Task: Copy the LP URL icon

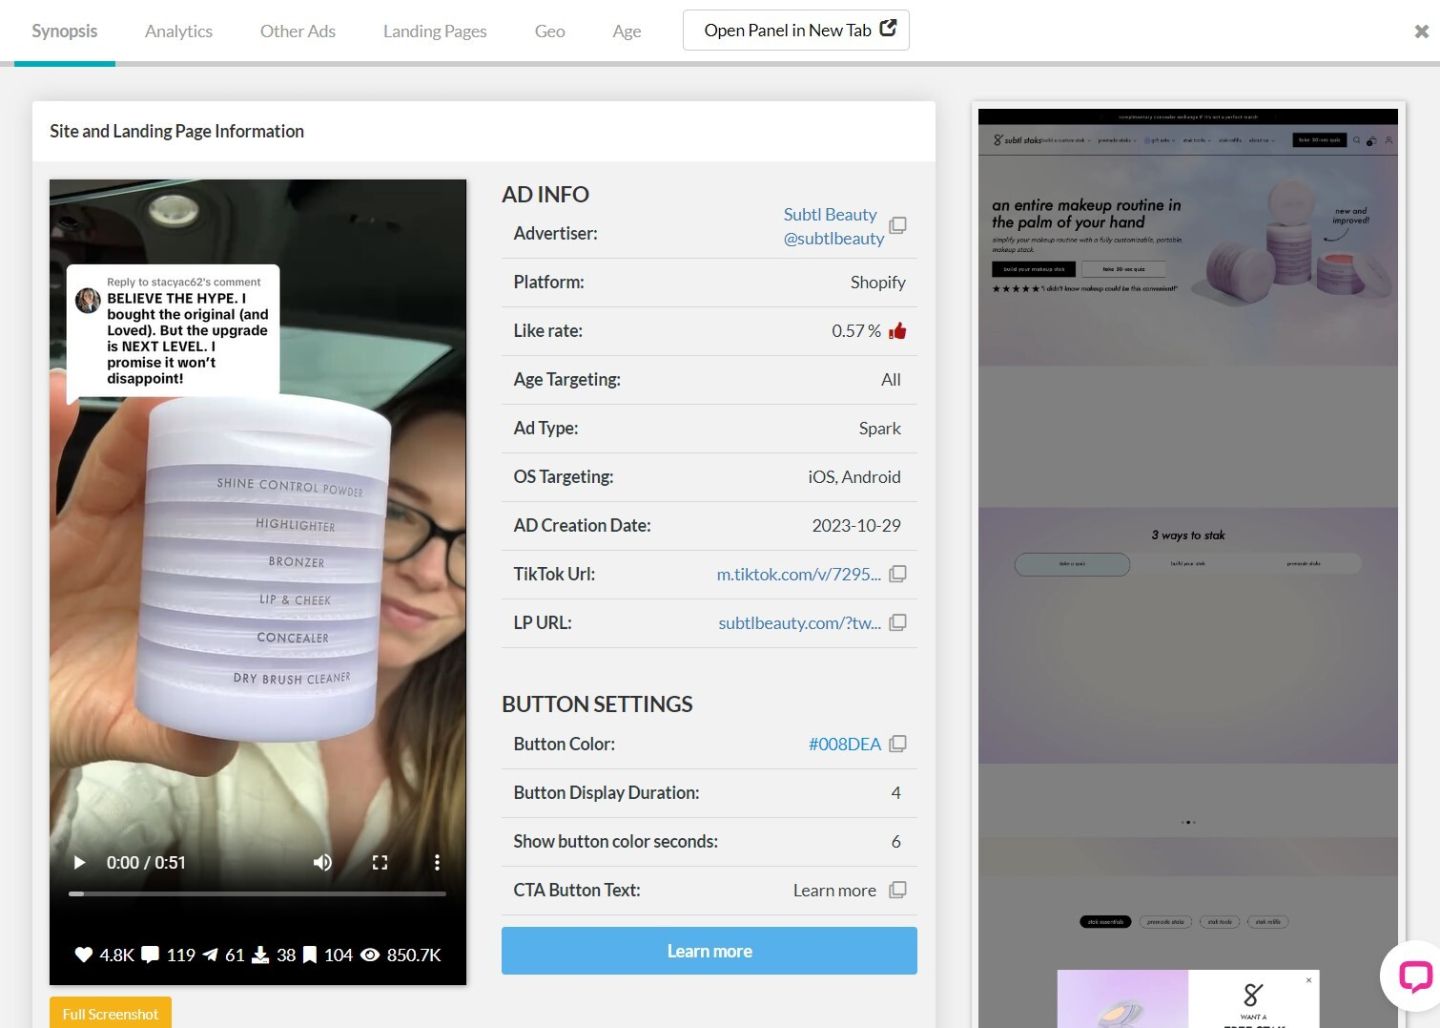Action: (x=897, y=623)
